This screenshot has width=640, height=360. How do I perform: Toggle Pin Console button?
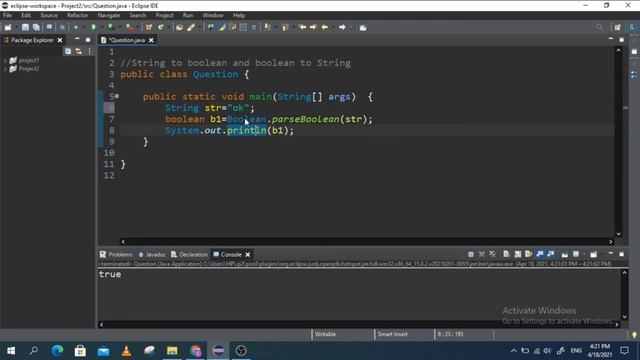tap(564, 254)
